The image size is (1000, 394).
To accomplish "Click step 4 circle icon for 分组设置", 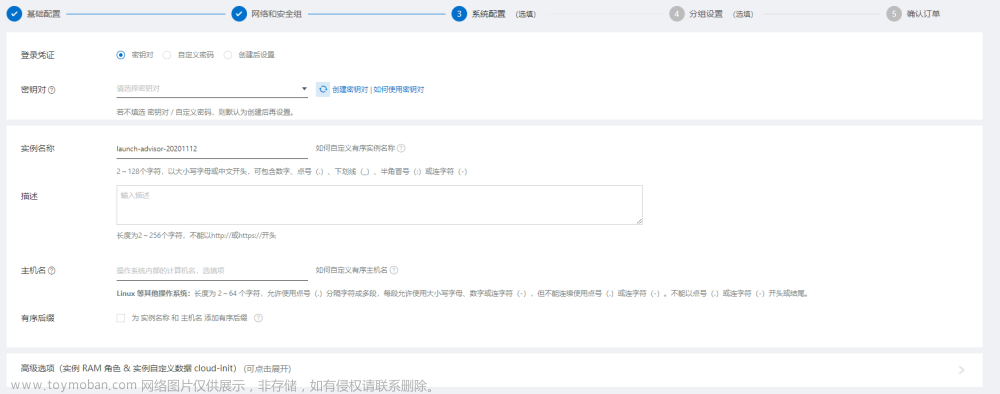I will pos(677,13).
